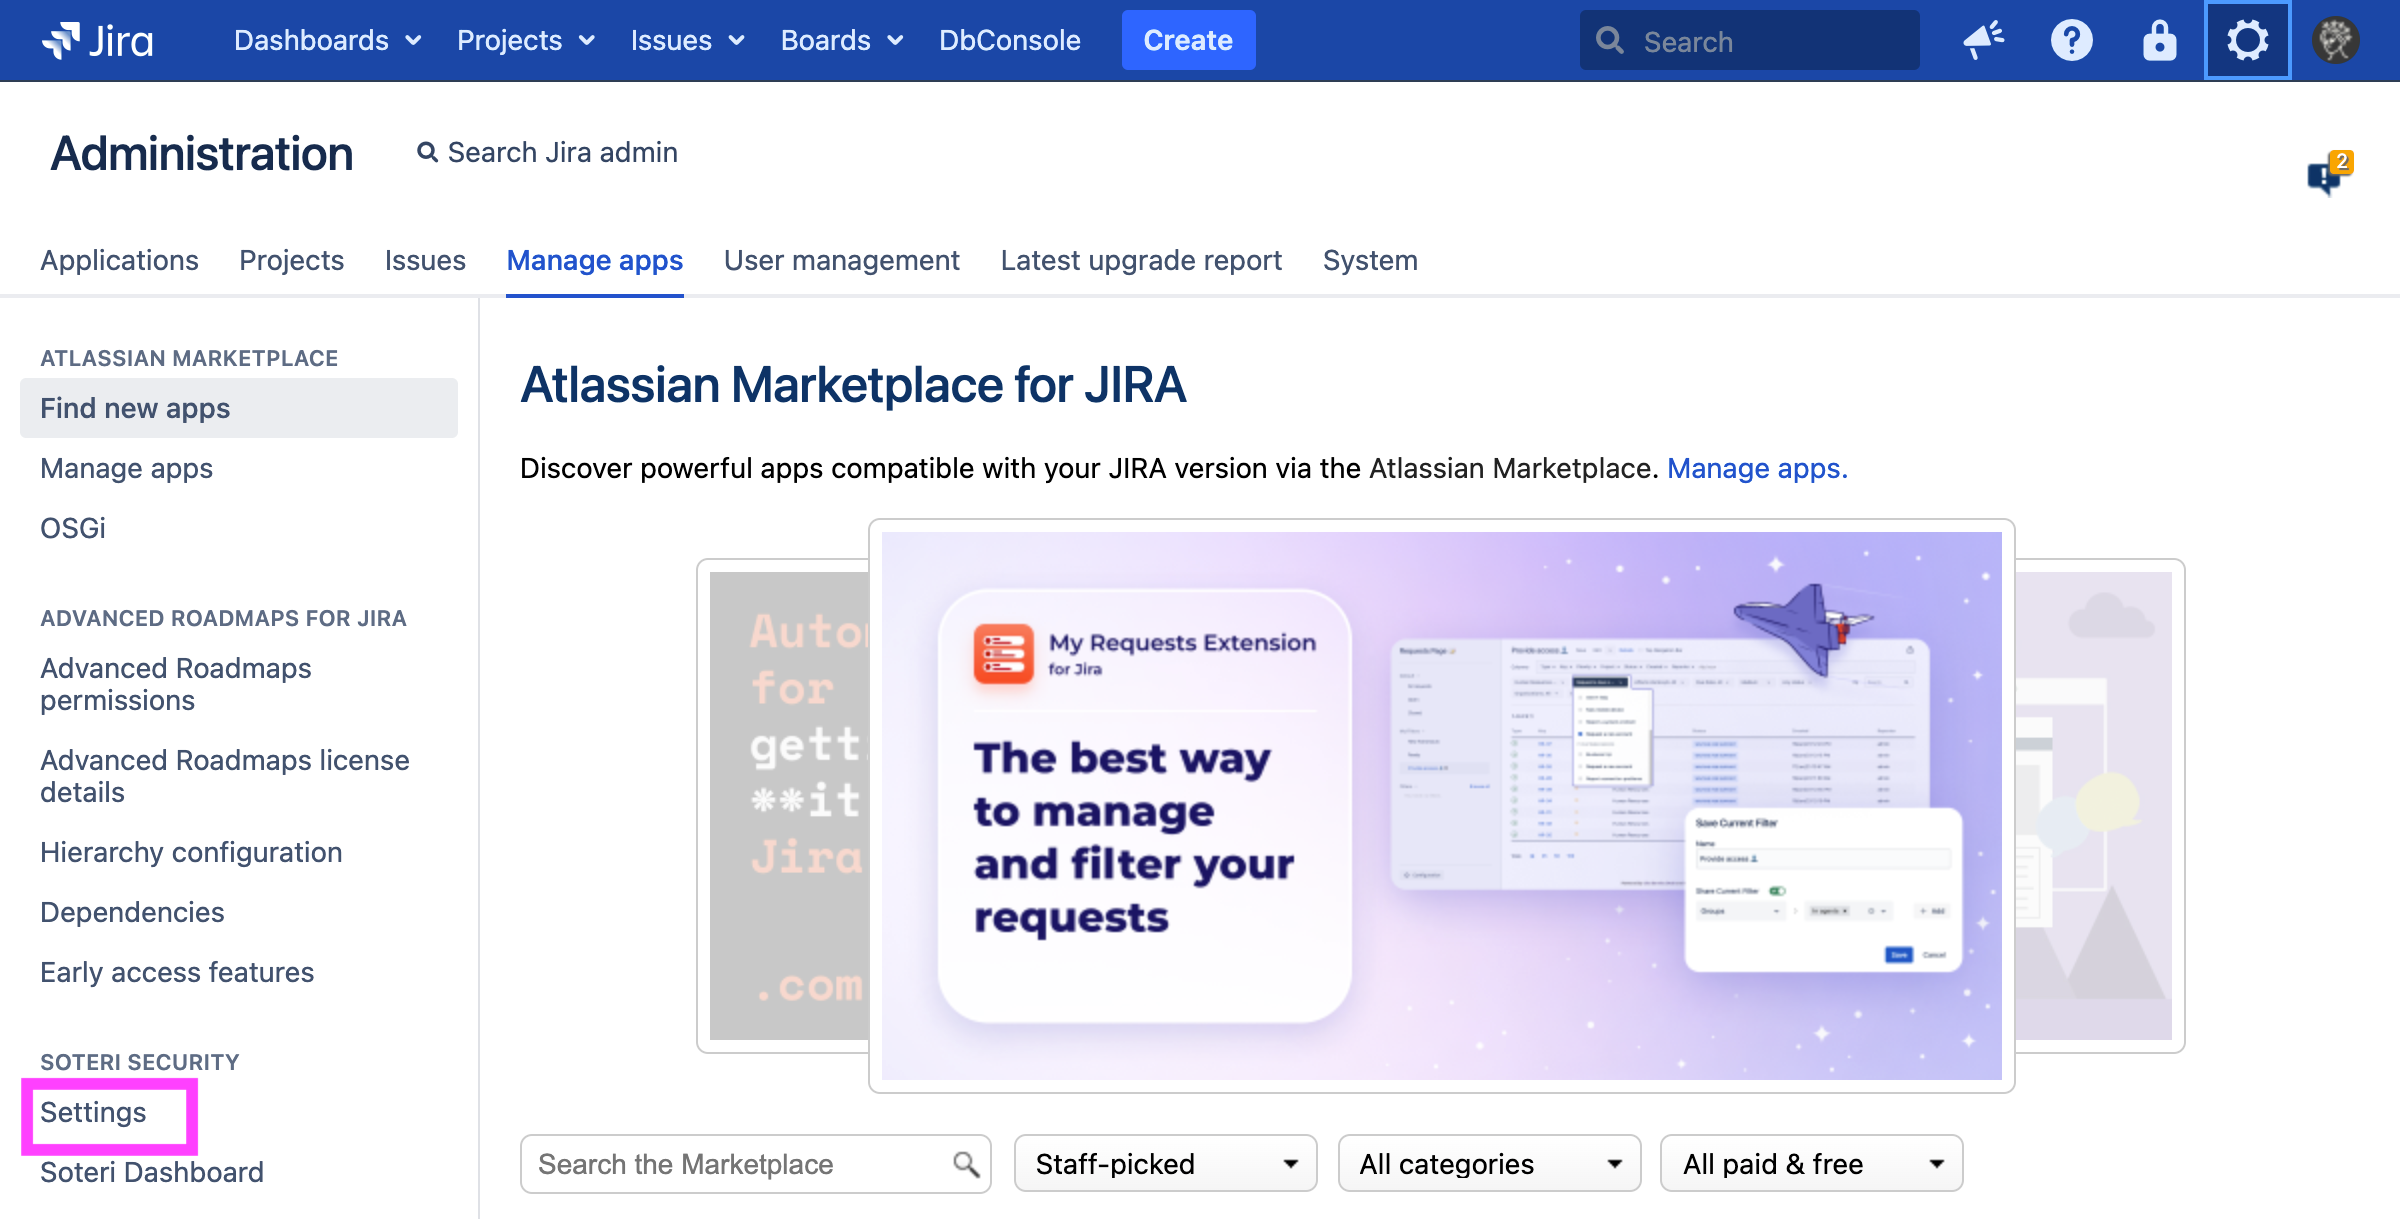This screenshot has width=2400, height=1219.
Task: Click the Marketplace search magnifier icon
Action: point(965,1164)
